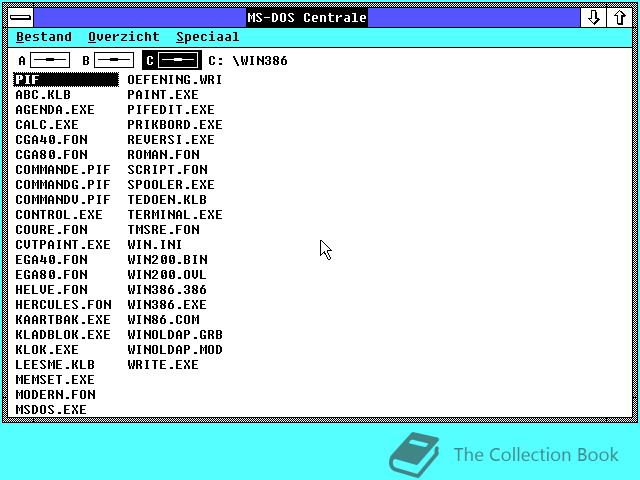This screenshot has height=480, width=640.
Task: Select KLADBLOK.EXE file
Action: (63, 335)
